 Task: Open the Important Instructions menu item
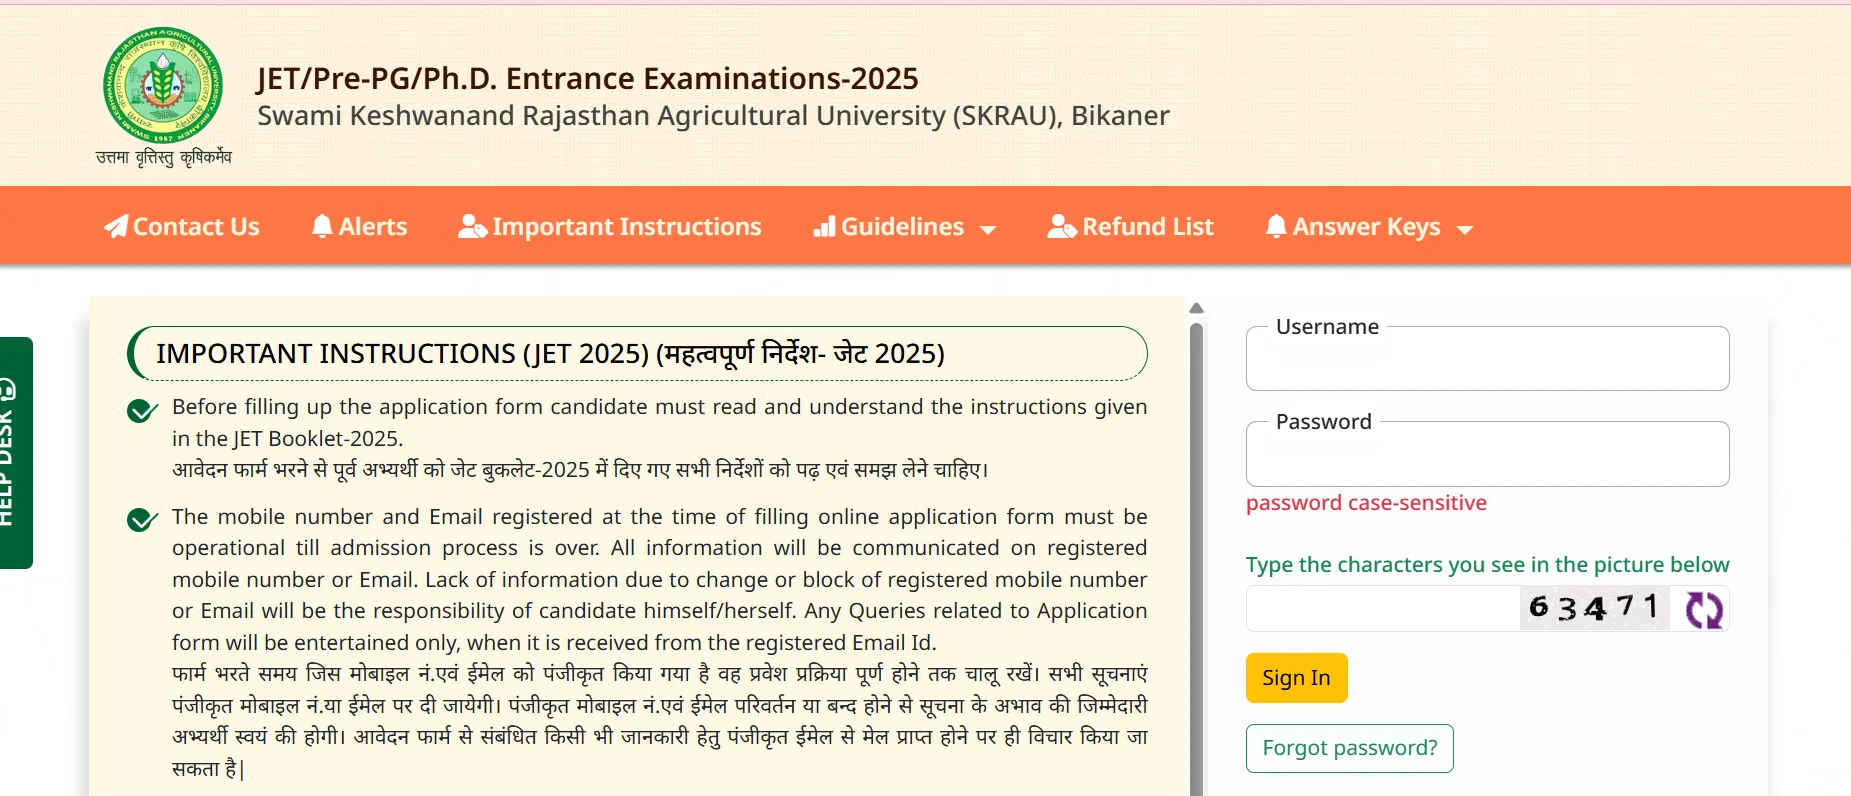(626, 227)
